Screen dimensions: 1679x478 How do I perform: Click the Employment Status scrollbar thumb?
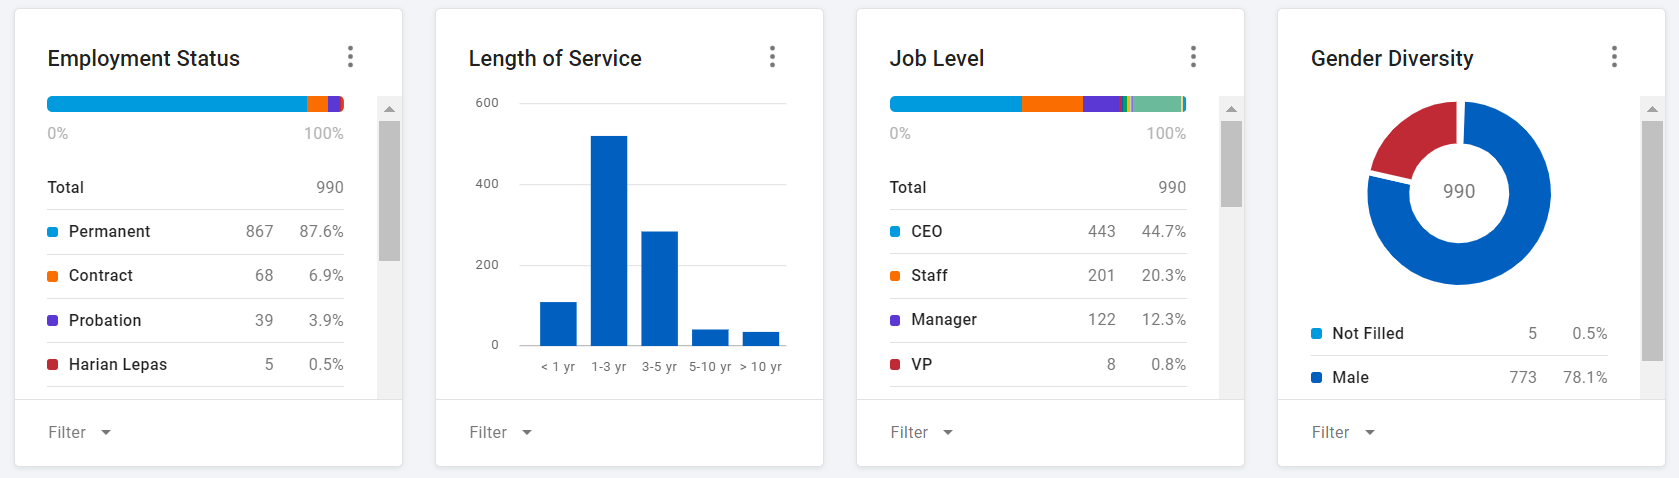389,190
